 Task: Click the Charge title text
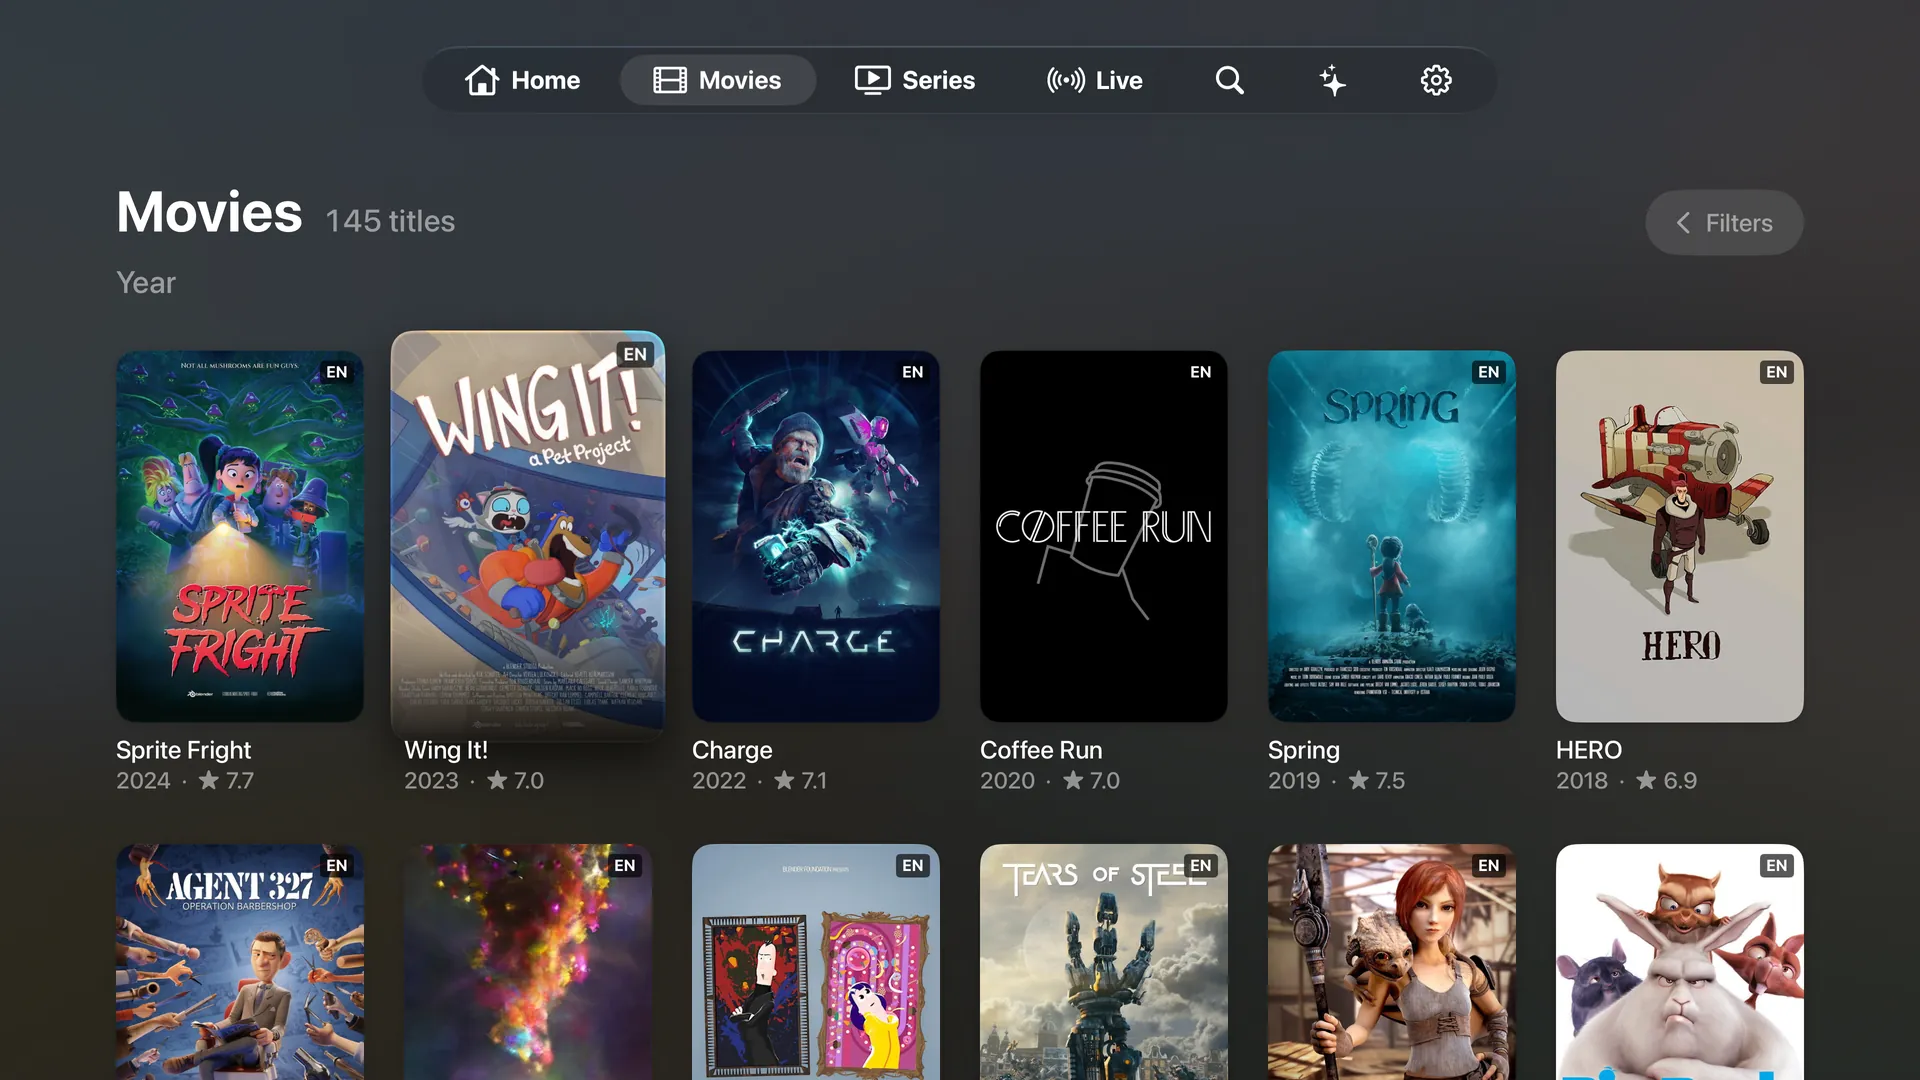coord(732,750)
